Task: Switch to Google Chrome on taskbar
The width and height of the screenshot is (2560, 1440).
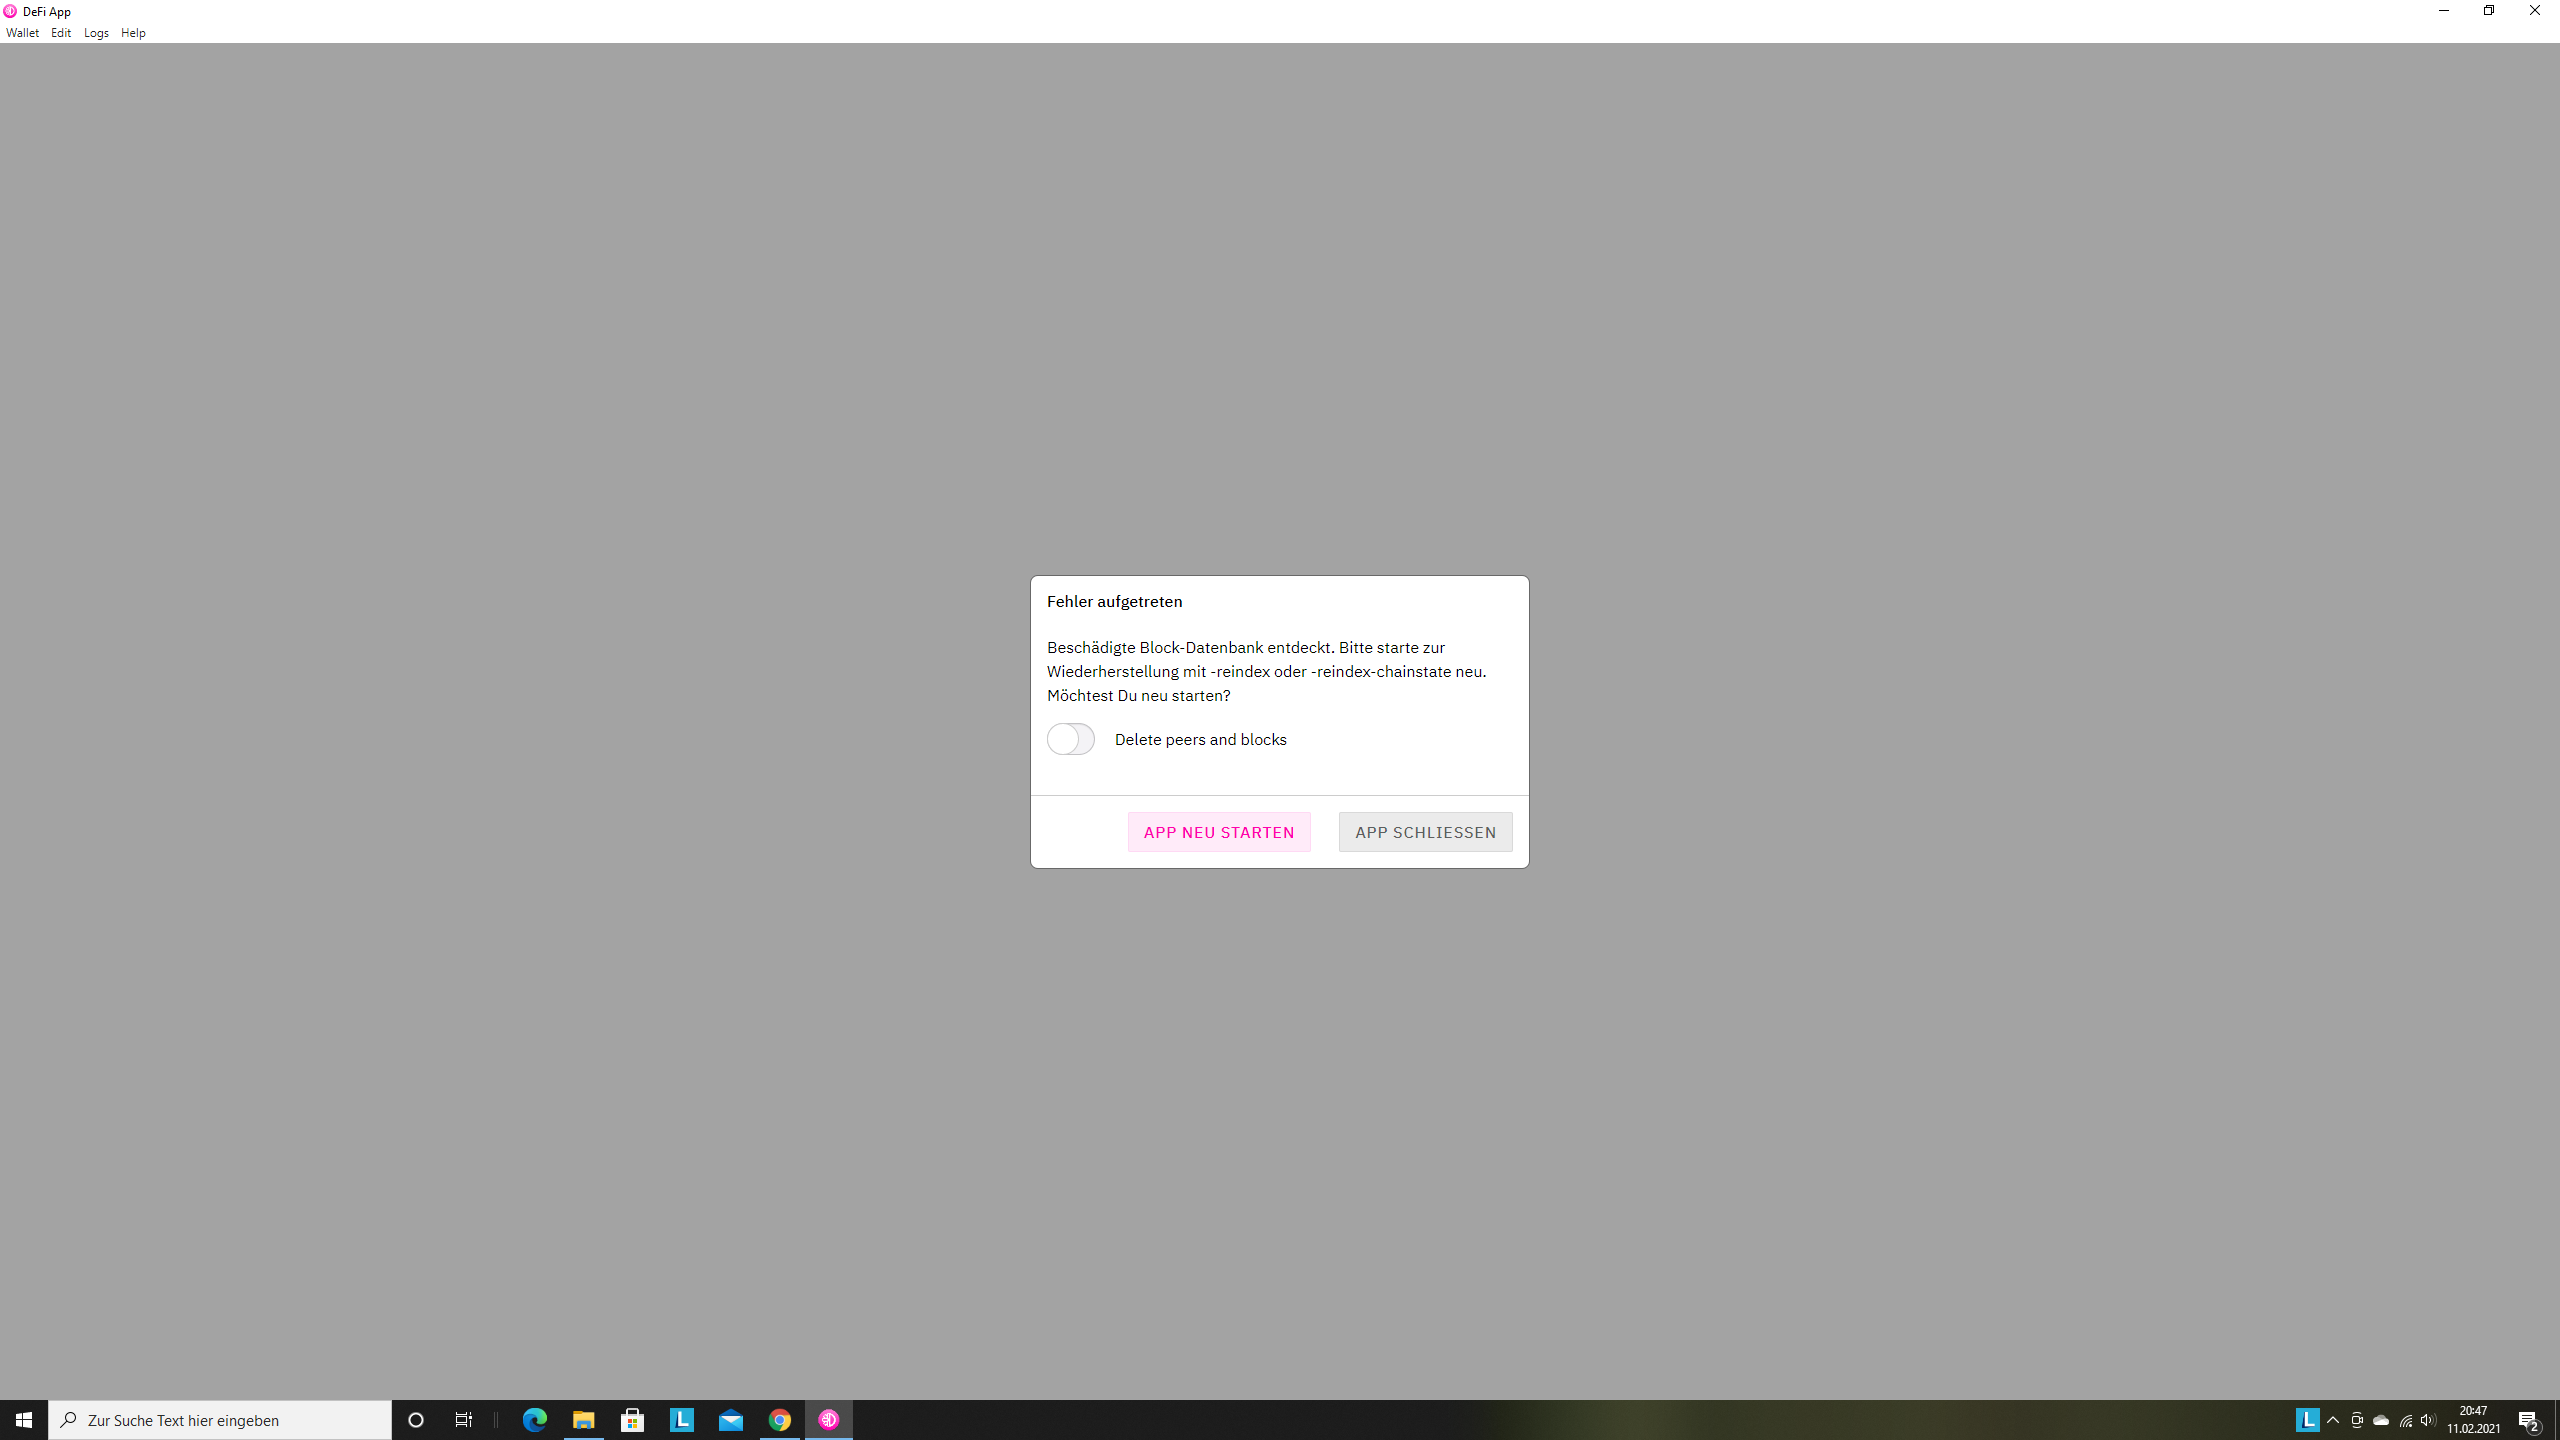Action: click(780, 1420)
